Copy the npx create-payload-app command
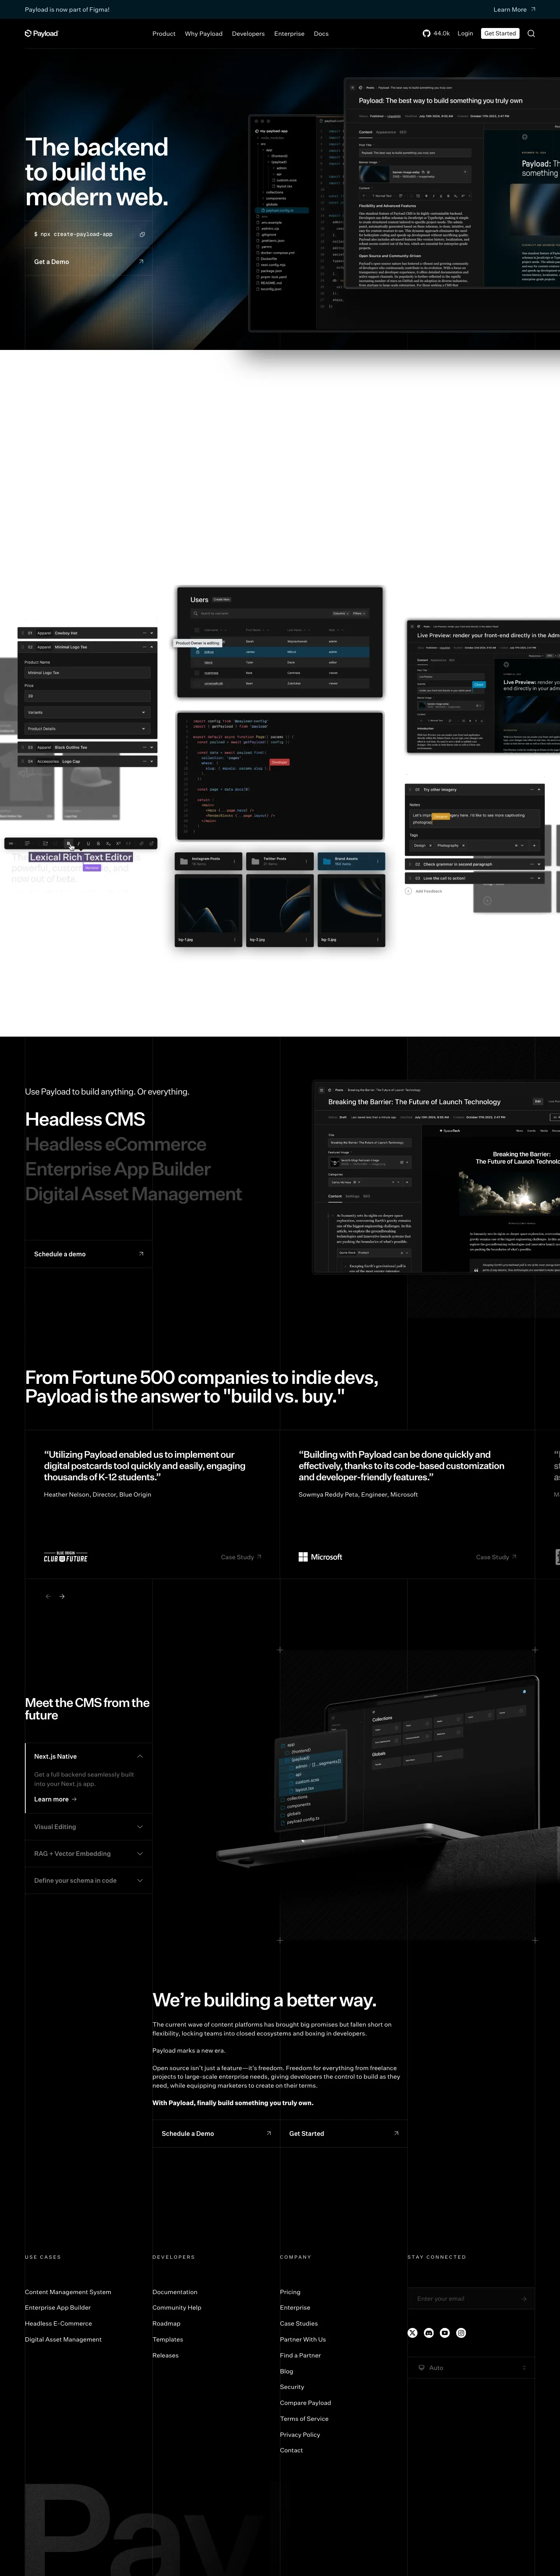Viewport: 560px width, 2576px height. click(142, 234)
